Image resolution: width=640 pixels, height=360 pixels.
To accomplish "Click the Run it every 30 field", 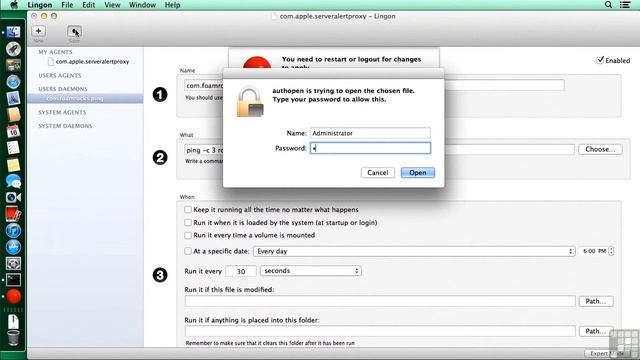I will pos(241,271).
